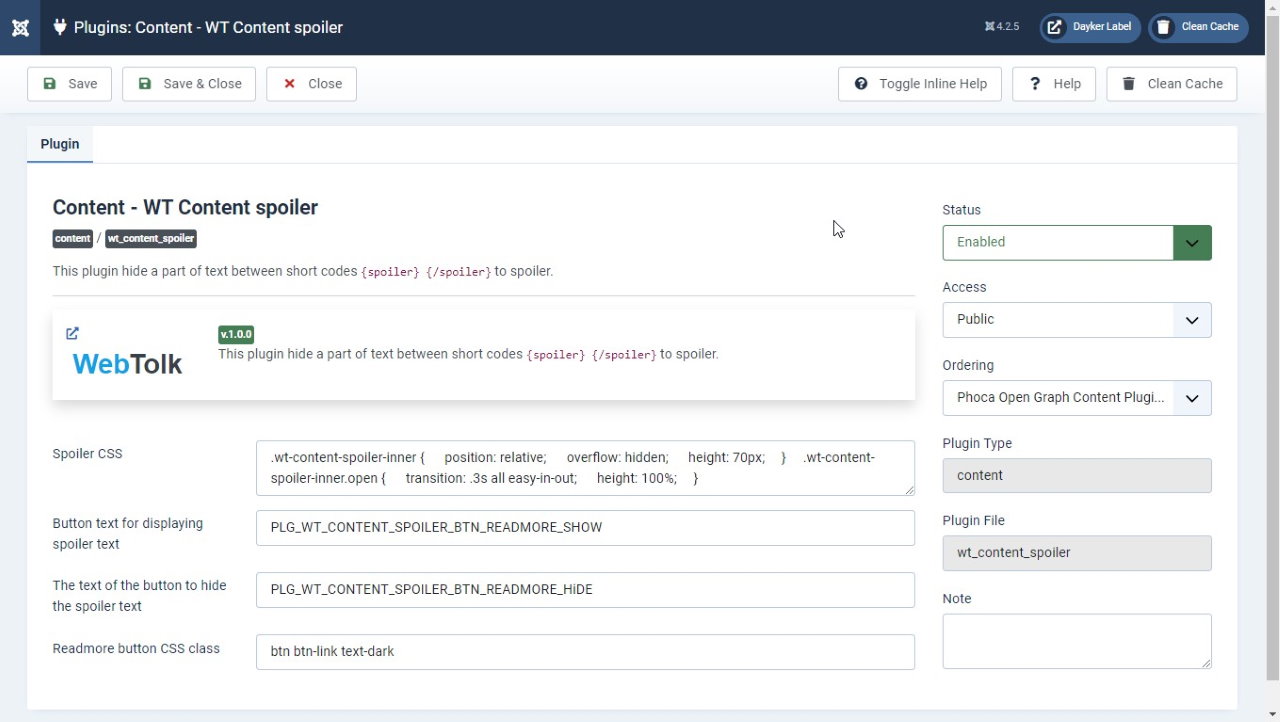1280x722 pixels.
Task: Switch to the Plugin tab
Action: 60,144
